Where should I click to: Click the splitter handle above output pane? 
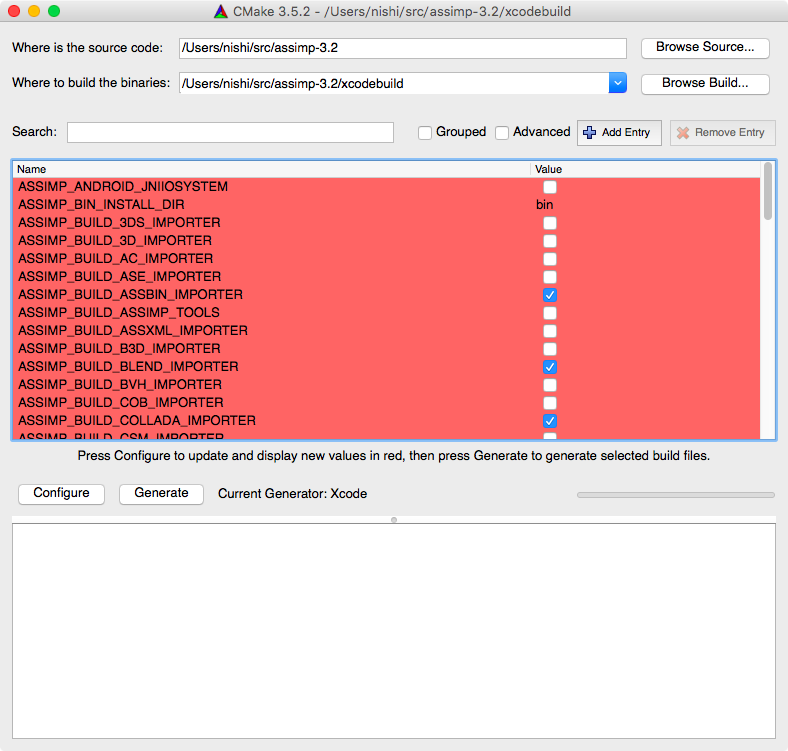coord(394,520)
